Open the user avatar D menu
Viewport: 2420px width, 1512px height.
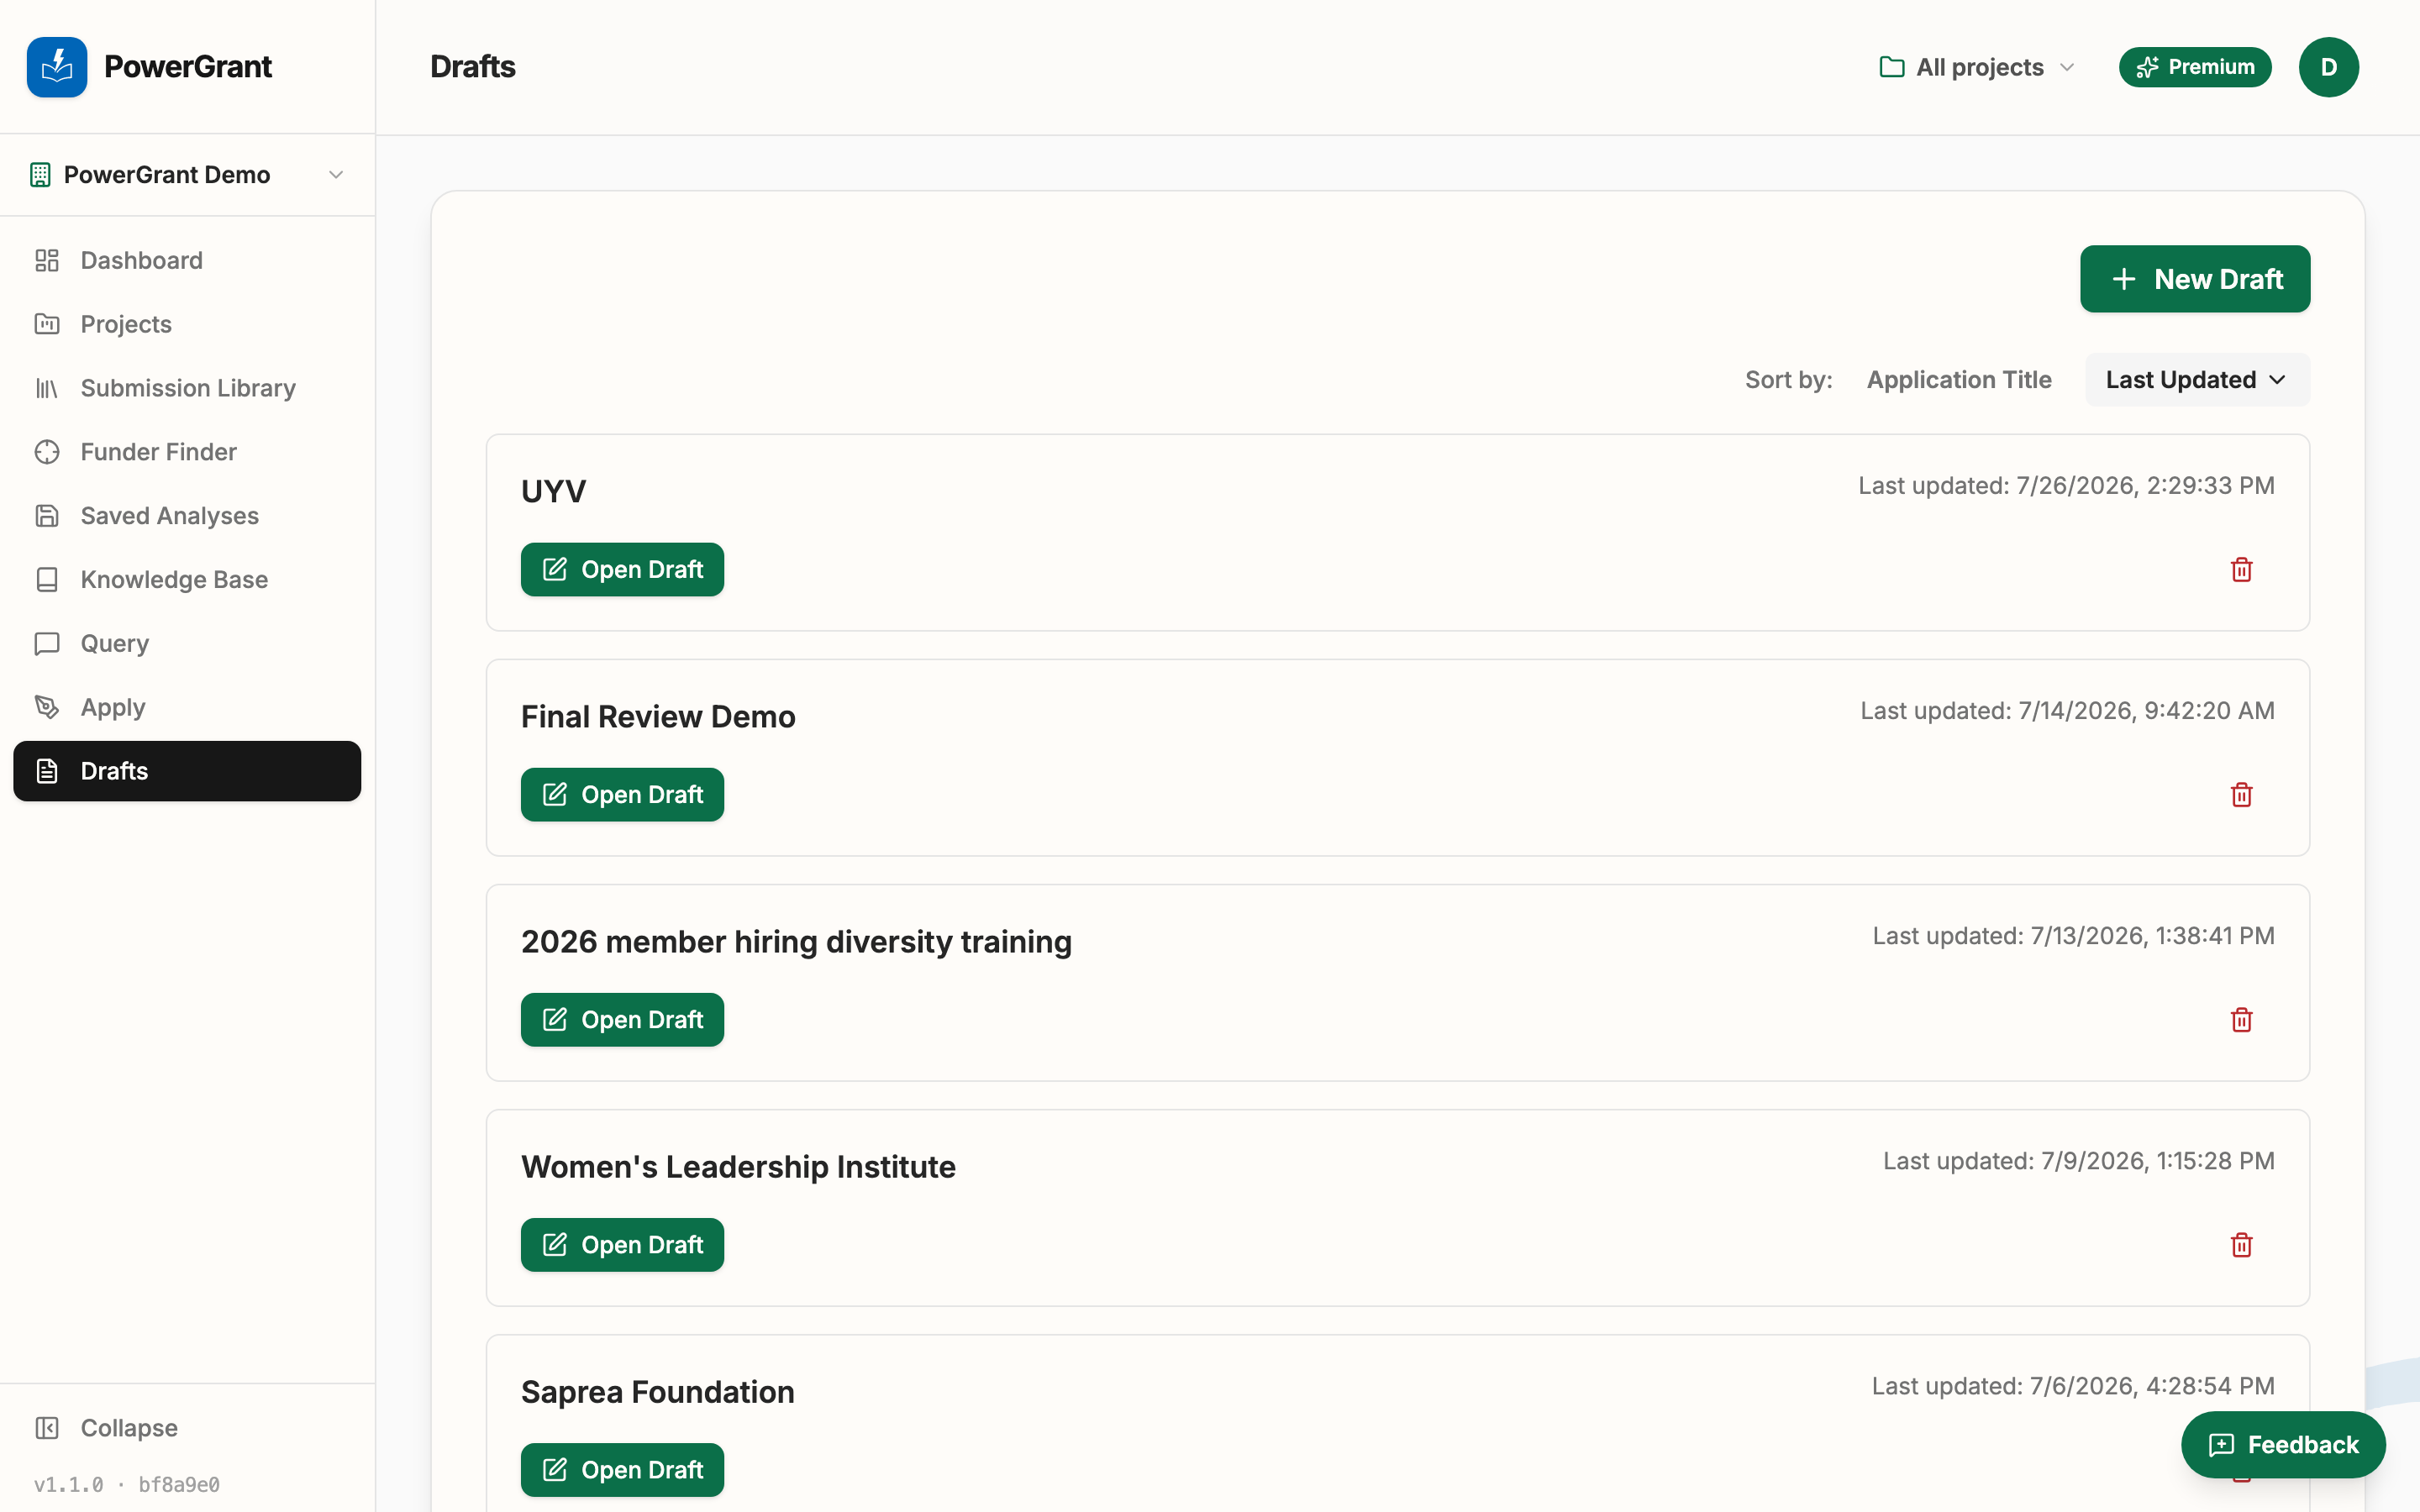[2328, 67]
